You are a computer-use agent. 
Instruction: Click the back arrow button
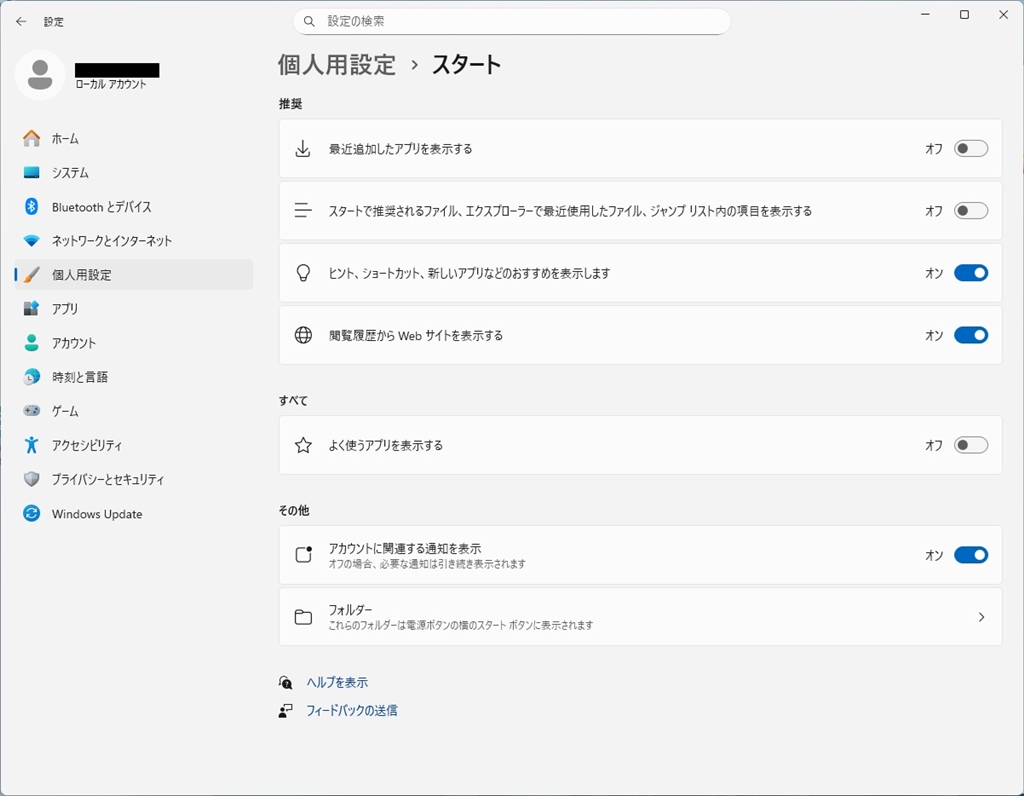pos(21,21)
